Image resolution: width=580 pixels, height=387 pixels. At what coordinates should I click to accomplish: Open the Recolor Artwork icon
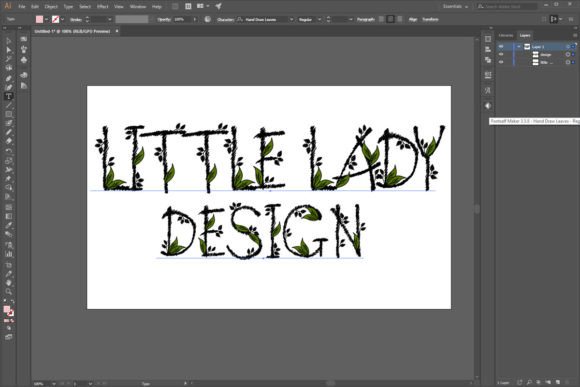click(x=208, y=19)
